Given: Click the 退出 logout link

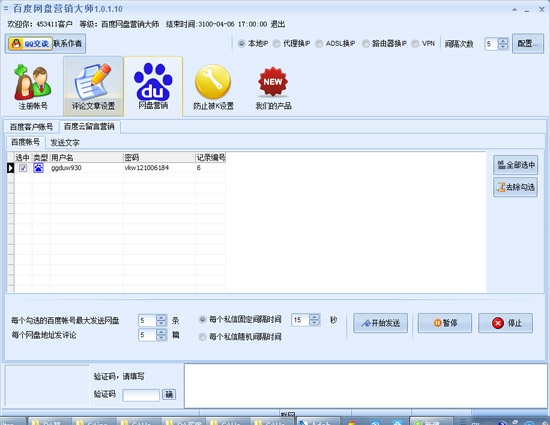Looking at the screenshot, I should pyautogui.click(x=277, y=24).
